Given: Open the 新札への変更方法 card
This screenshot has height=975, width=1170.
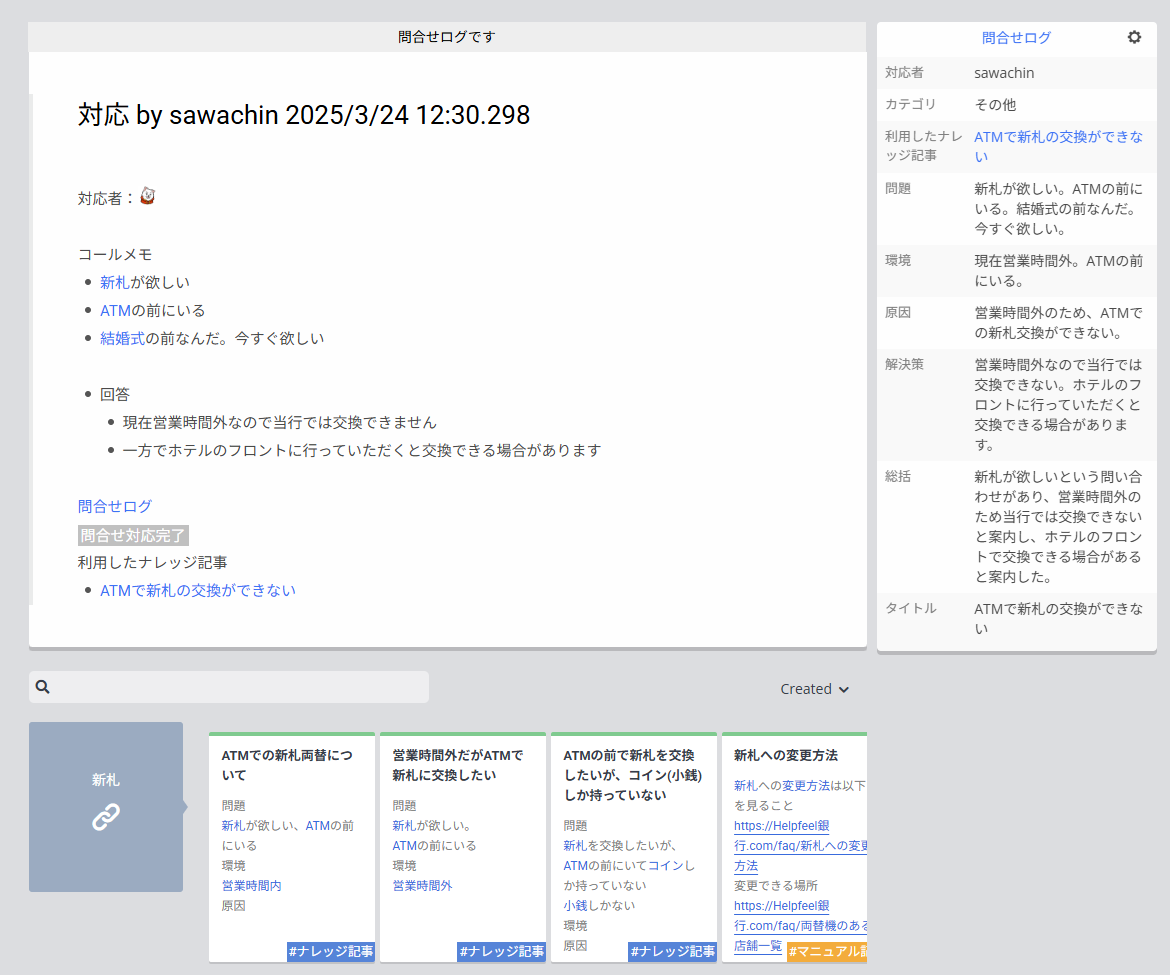Looking at the screenshot, I should [x=786, y=755].
